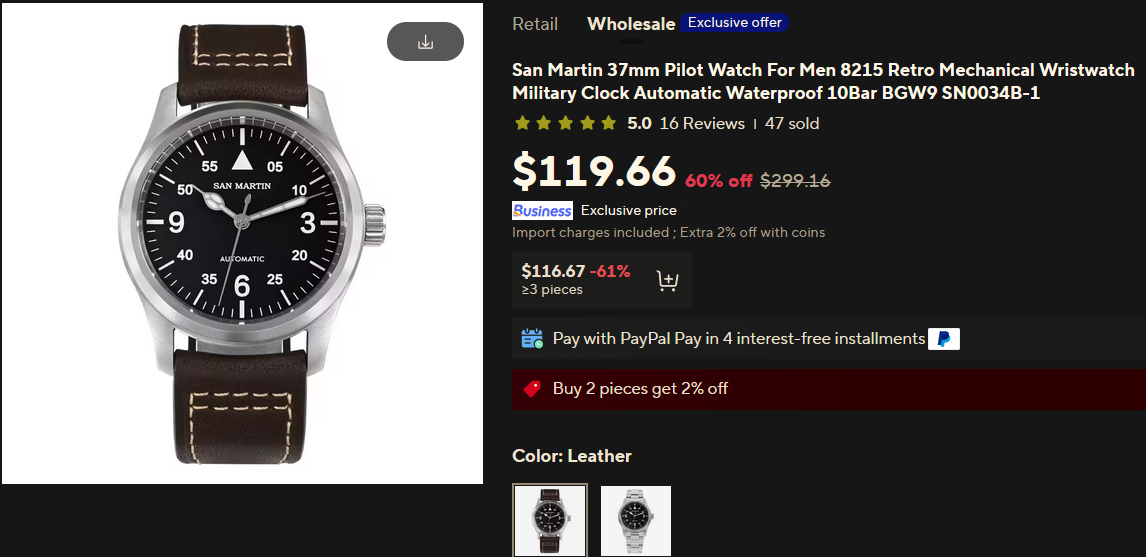The height and width of the screenshot is (557, 1146).
Task: Switch to the Wholesale tab
Action: pyautogui.click(x=630, y=24)
